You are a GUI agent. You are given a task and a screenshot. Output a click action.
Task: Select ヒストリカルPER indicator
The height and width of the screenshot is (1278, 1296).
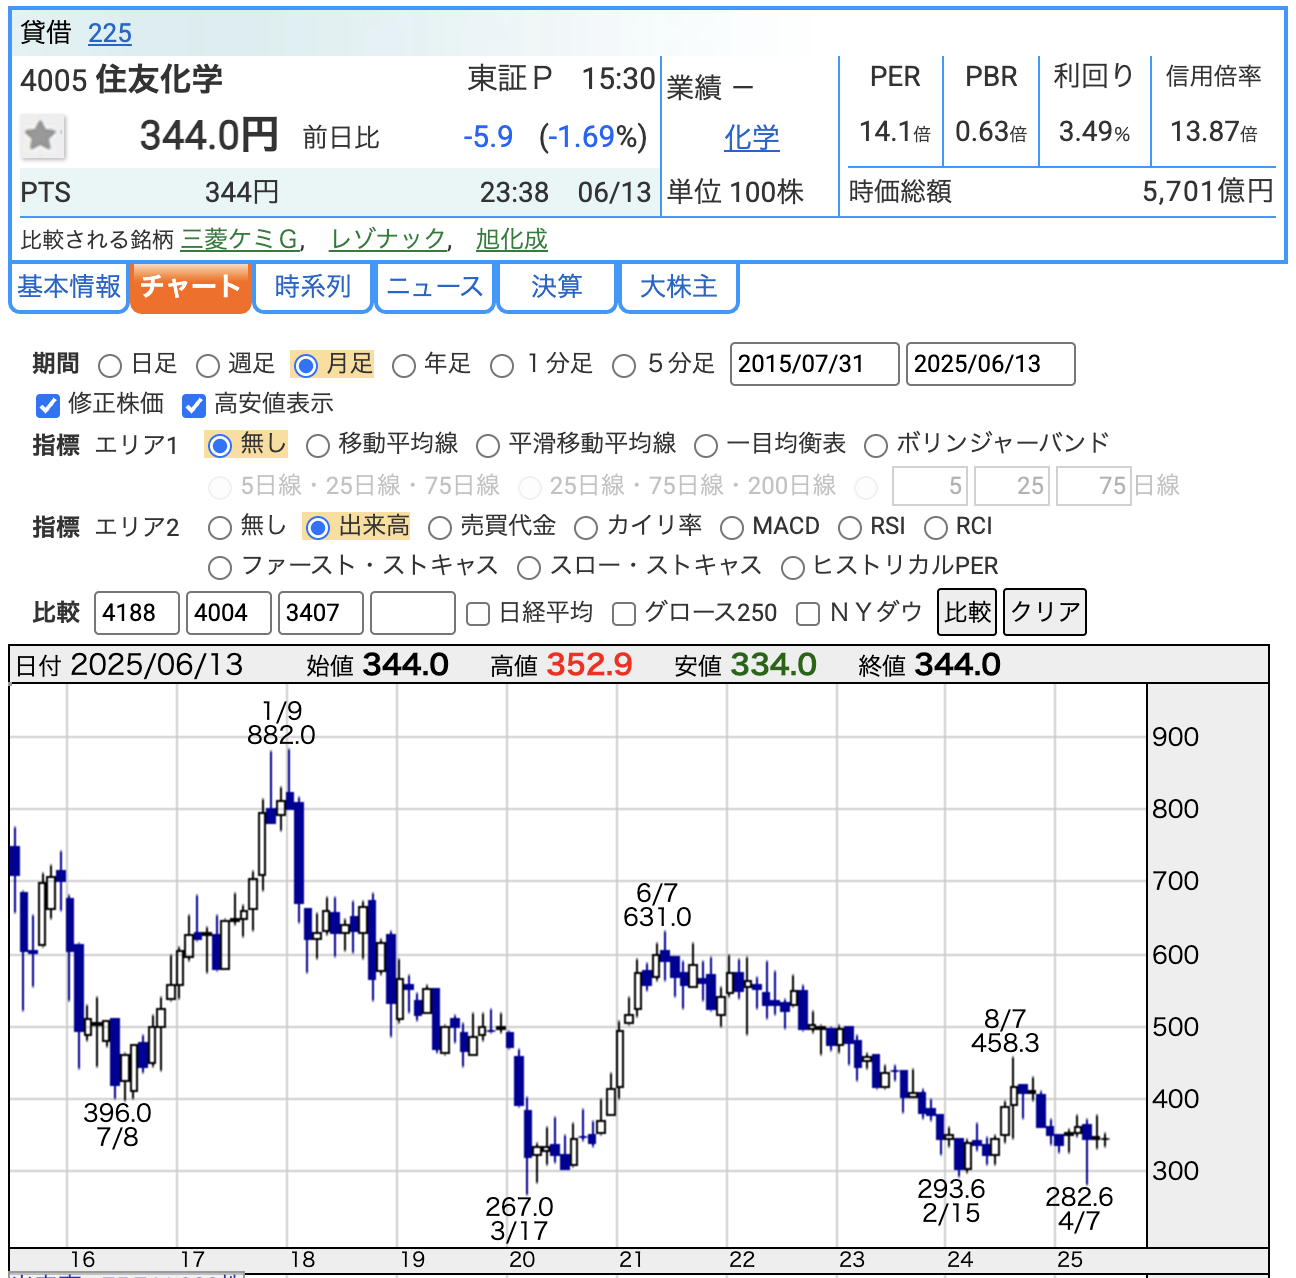click(793, 568)
